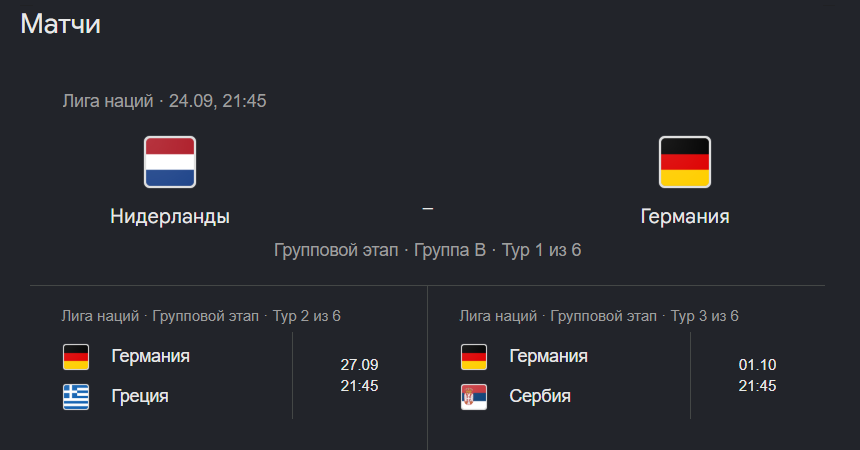The image size is (860, 450).
Task: Click the Матчи section heading
Action: pos(60,24)
